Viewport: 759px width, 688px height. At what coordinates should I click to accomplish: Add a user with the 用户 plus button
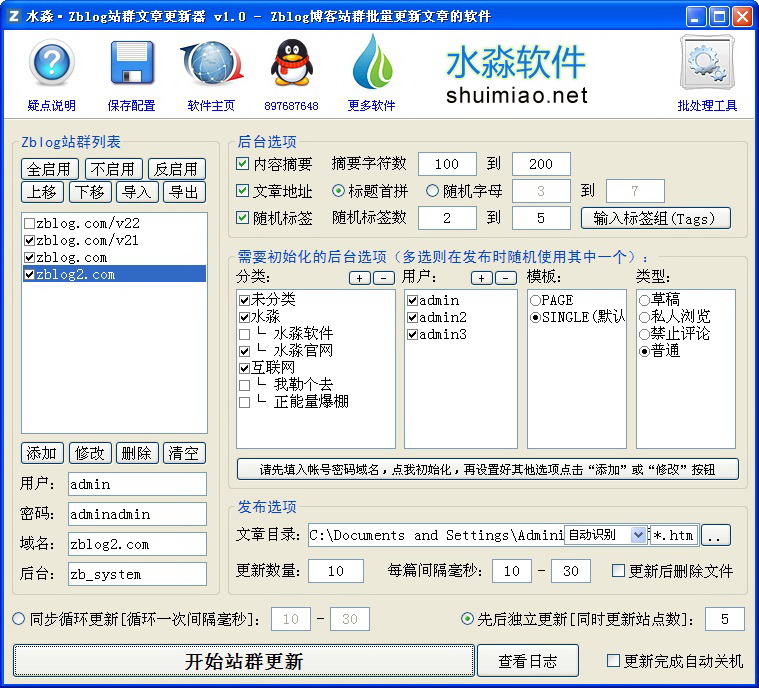[x=482, y=278]
